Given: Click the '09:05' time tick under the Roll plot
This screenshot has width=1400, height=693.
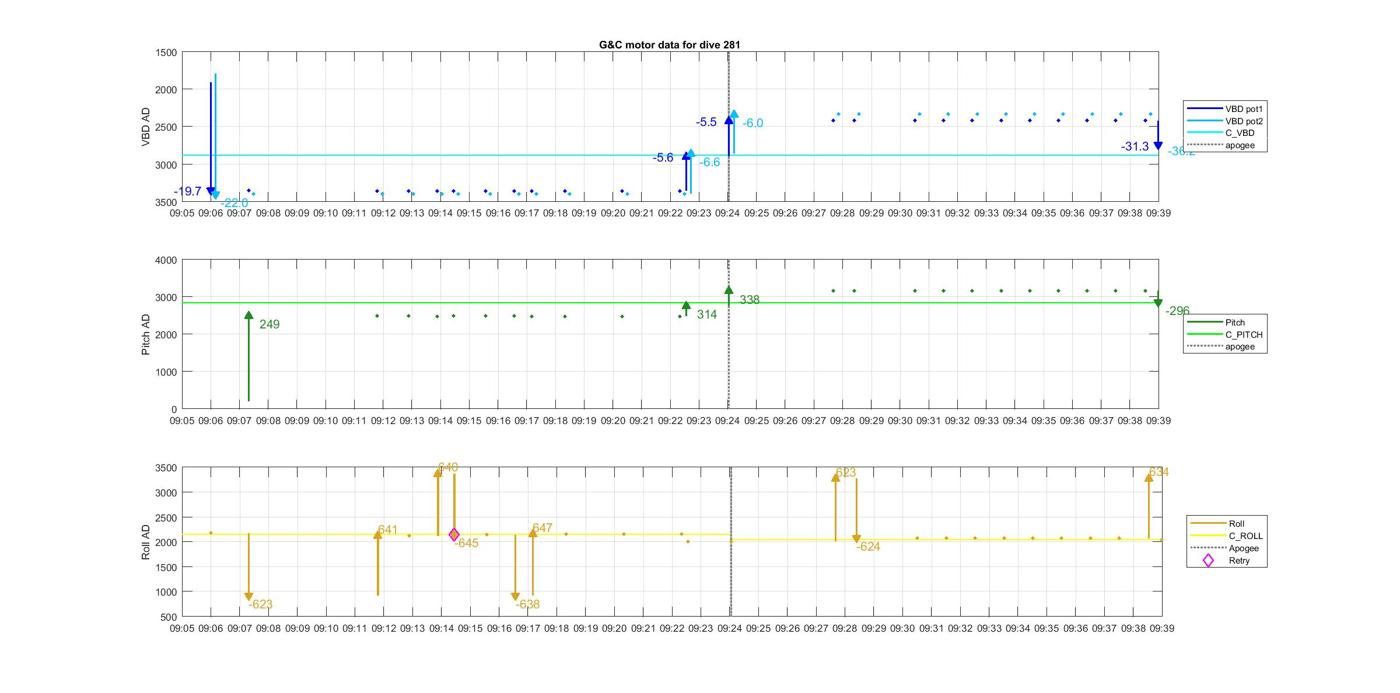Looking at the screenshot, I should tap(182, 628).
